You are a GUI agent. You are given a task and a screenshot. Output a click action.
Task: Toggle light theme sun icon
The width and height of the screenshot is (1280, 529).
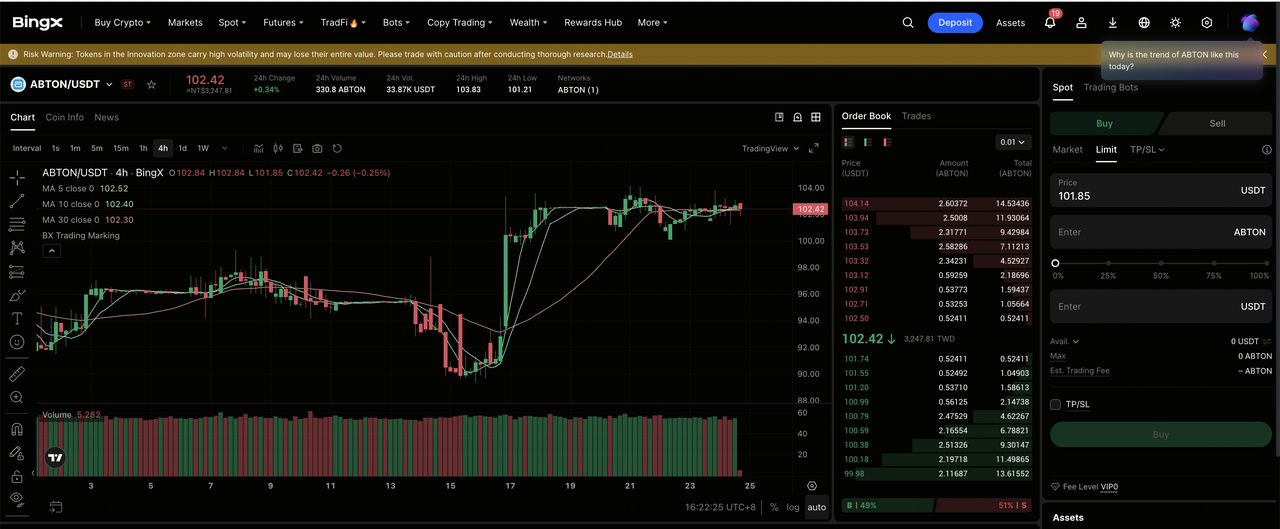click(1175, 22)
